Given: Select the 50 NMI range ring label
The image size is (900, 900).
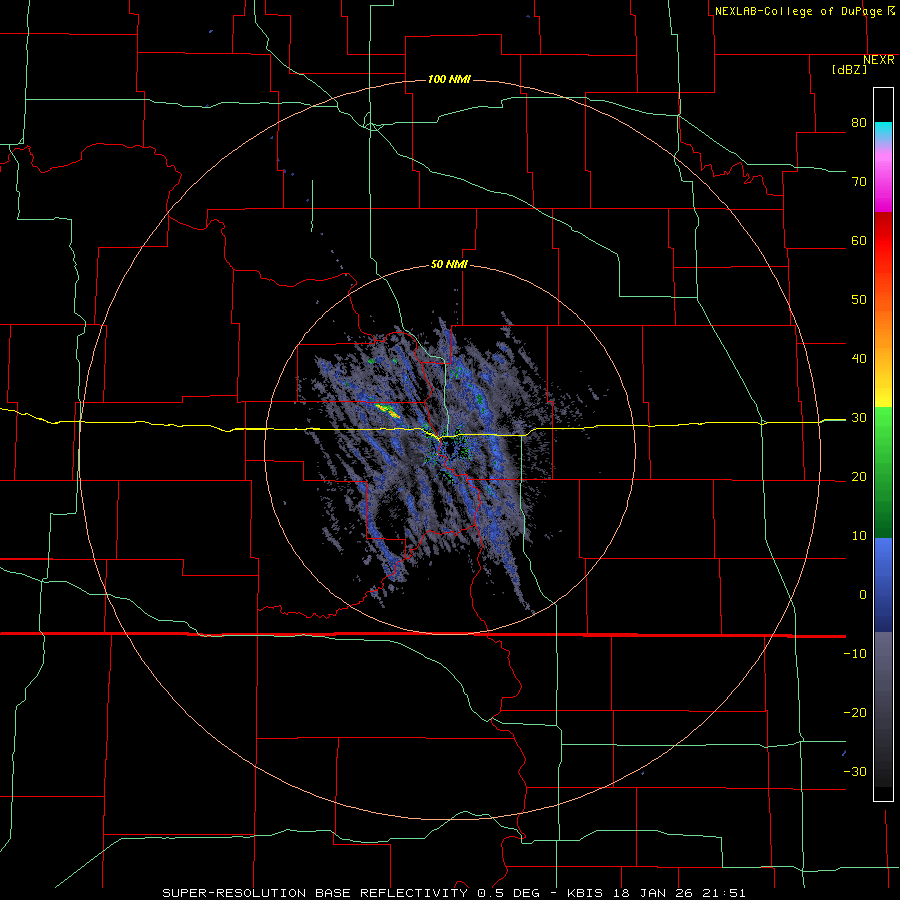Looking at the screenshot, I should [x=449, y=265].
